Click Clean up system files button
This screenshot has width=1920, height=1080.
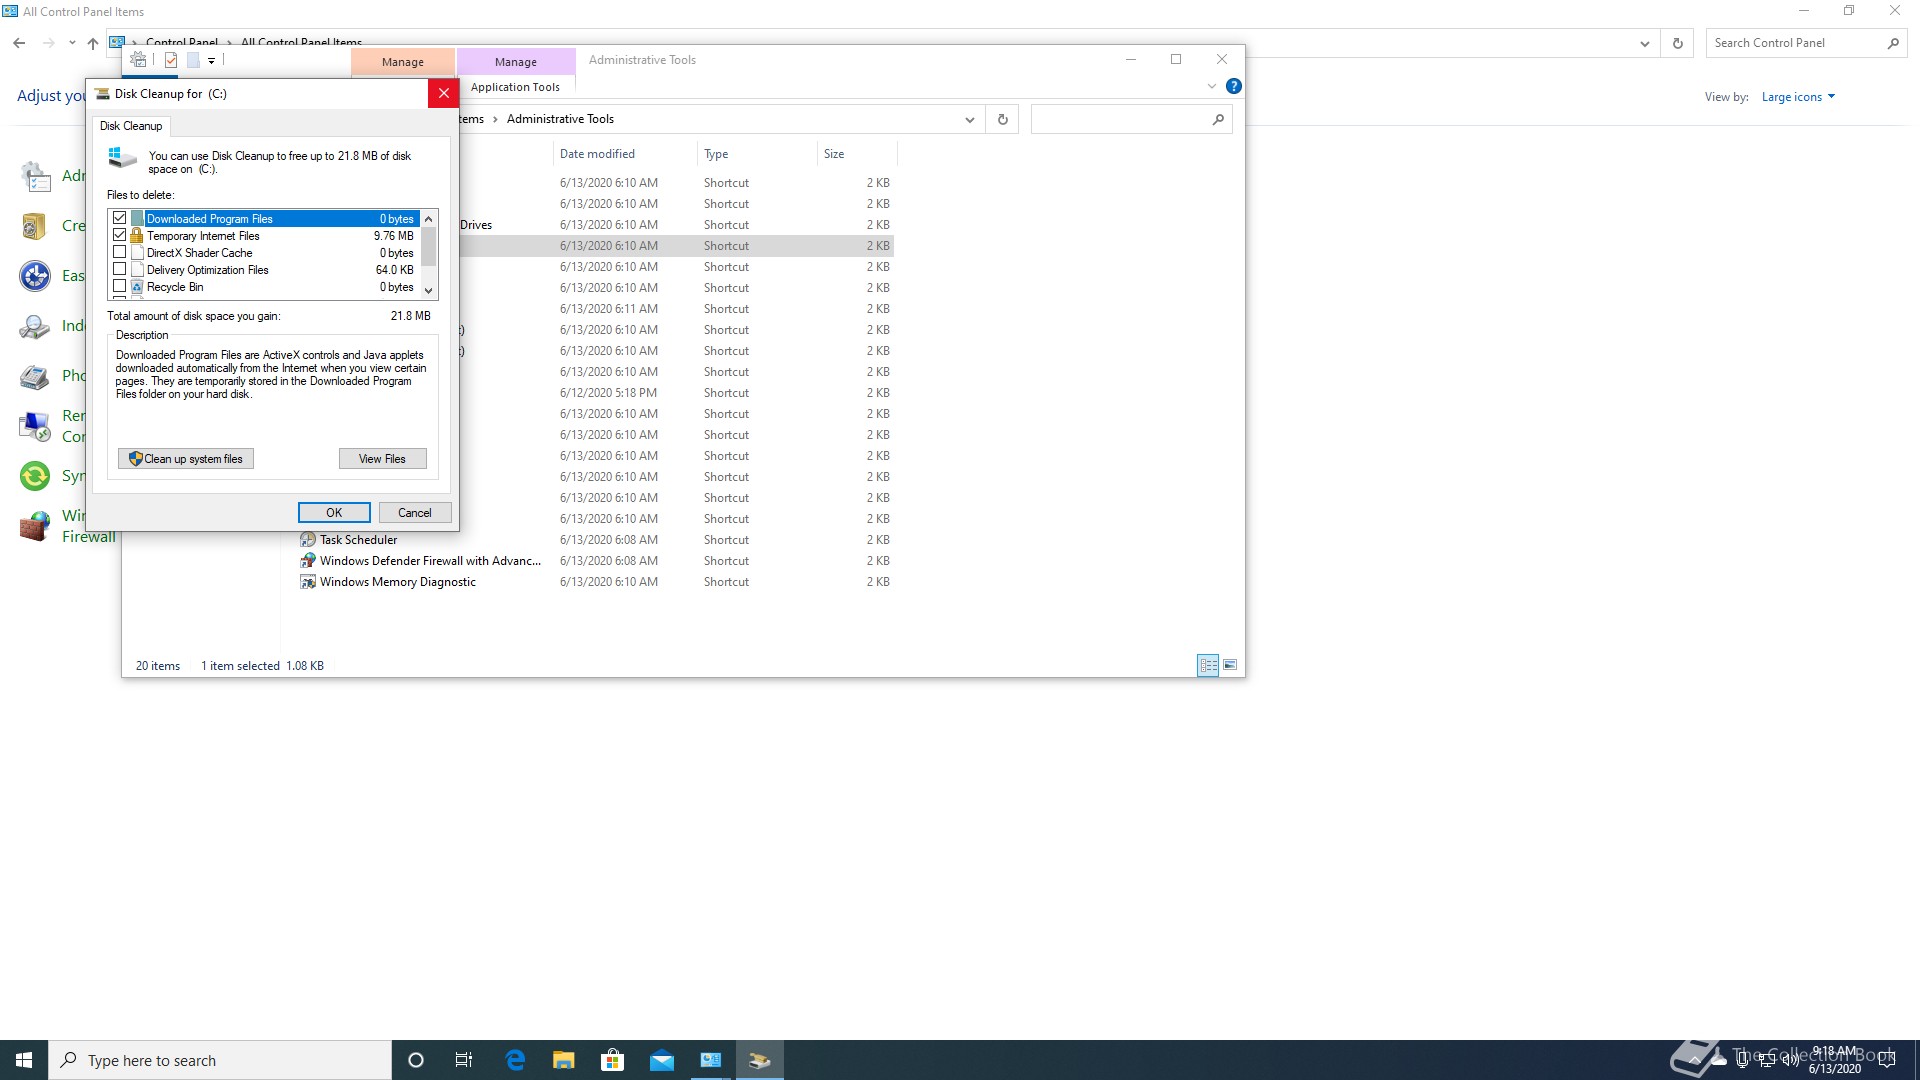[x=186, y=459]
